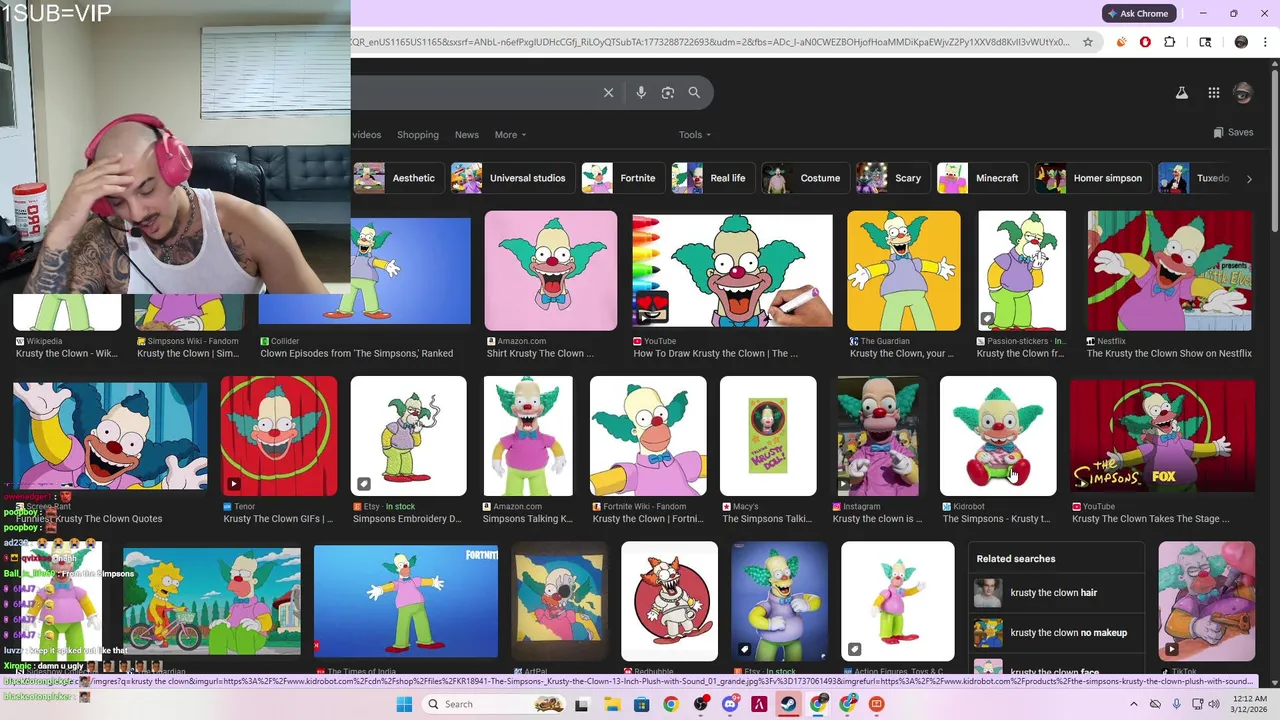Open Chrome's tab search icon

tap(1205, 42)
